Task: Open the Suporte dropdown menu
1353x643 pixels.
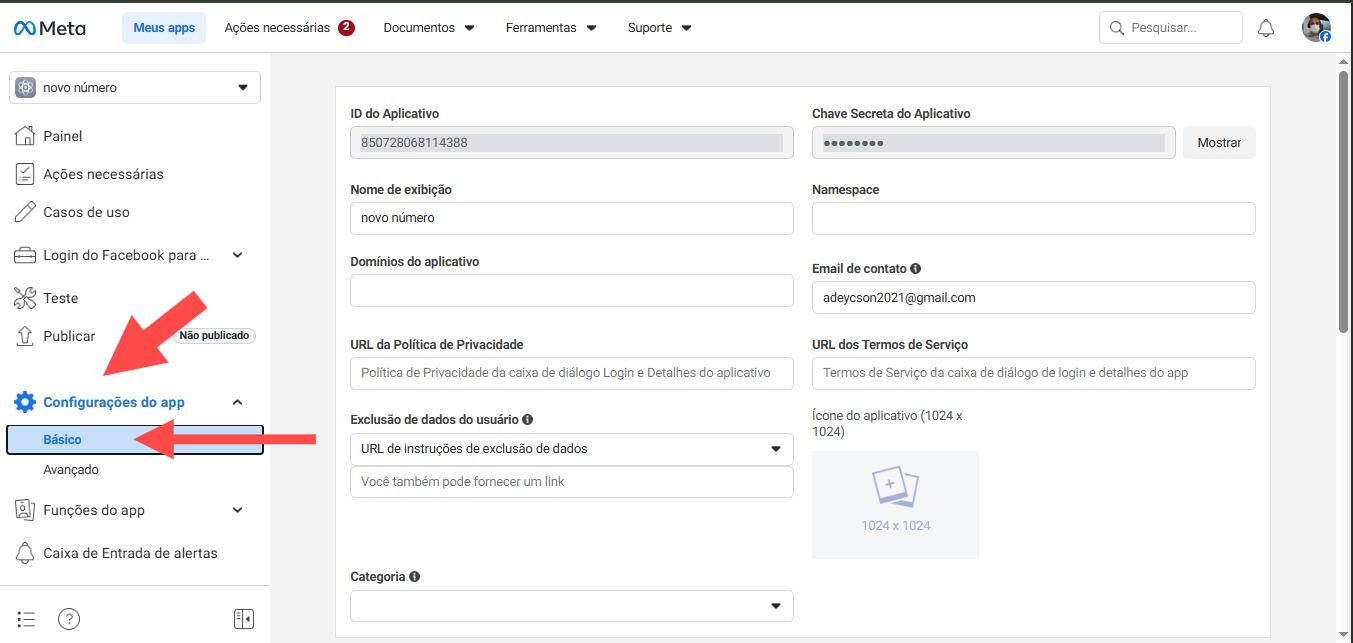Action: point(660,28)
